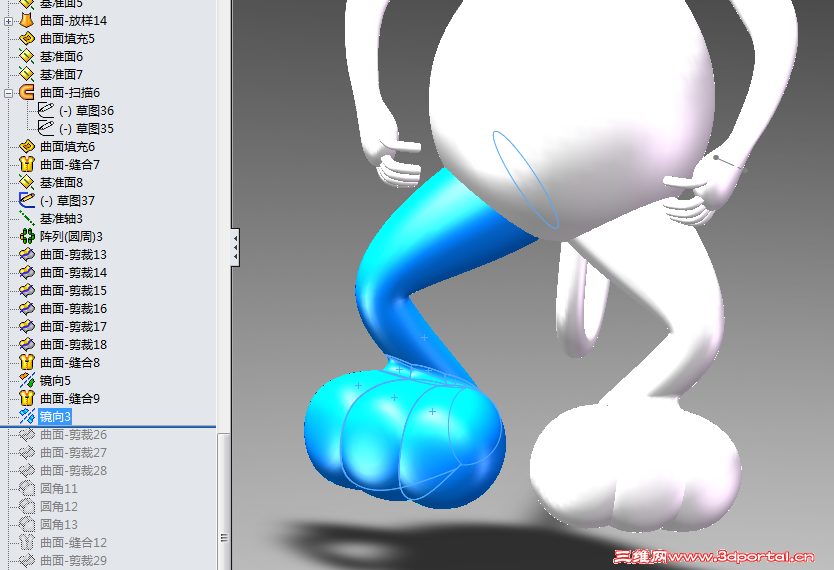
Task: Select the highlighted 镜向3 label
Action: tap(55, 416)
